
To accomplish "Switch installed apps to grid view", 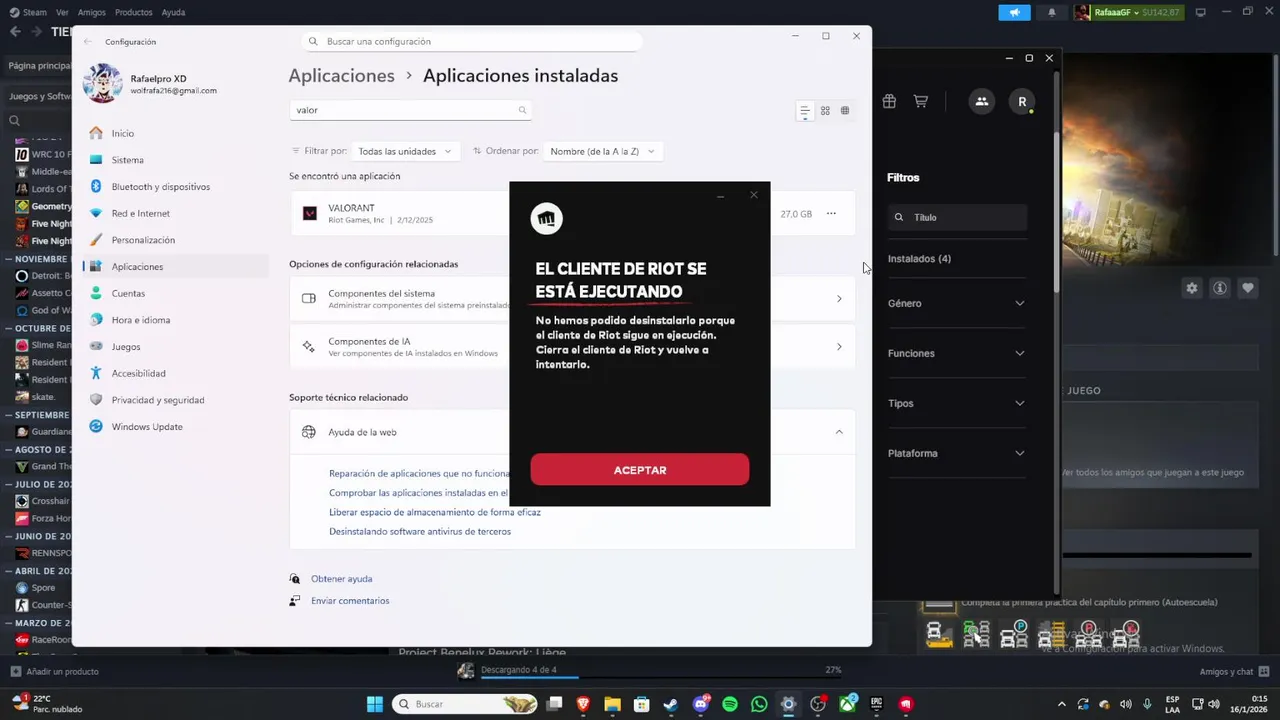I will pos(825,111).
